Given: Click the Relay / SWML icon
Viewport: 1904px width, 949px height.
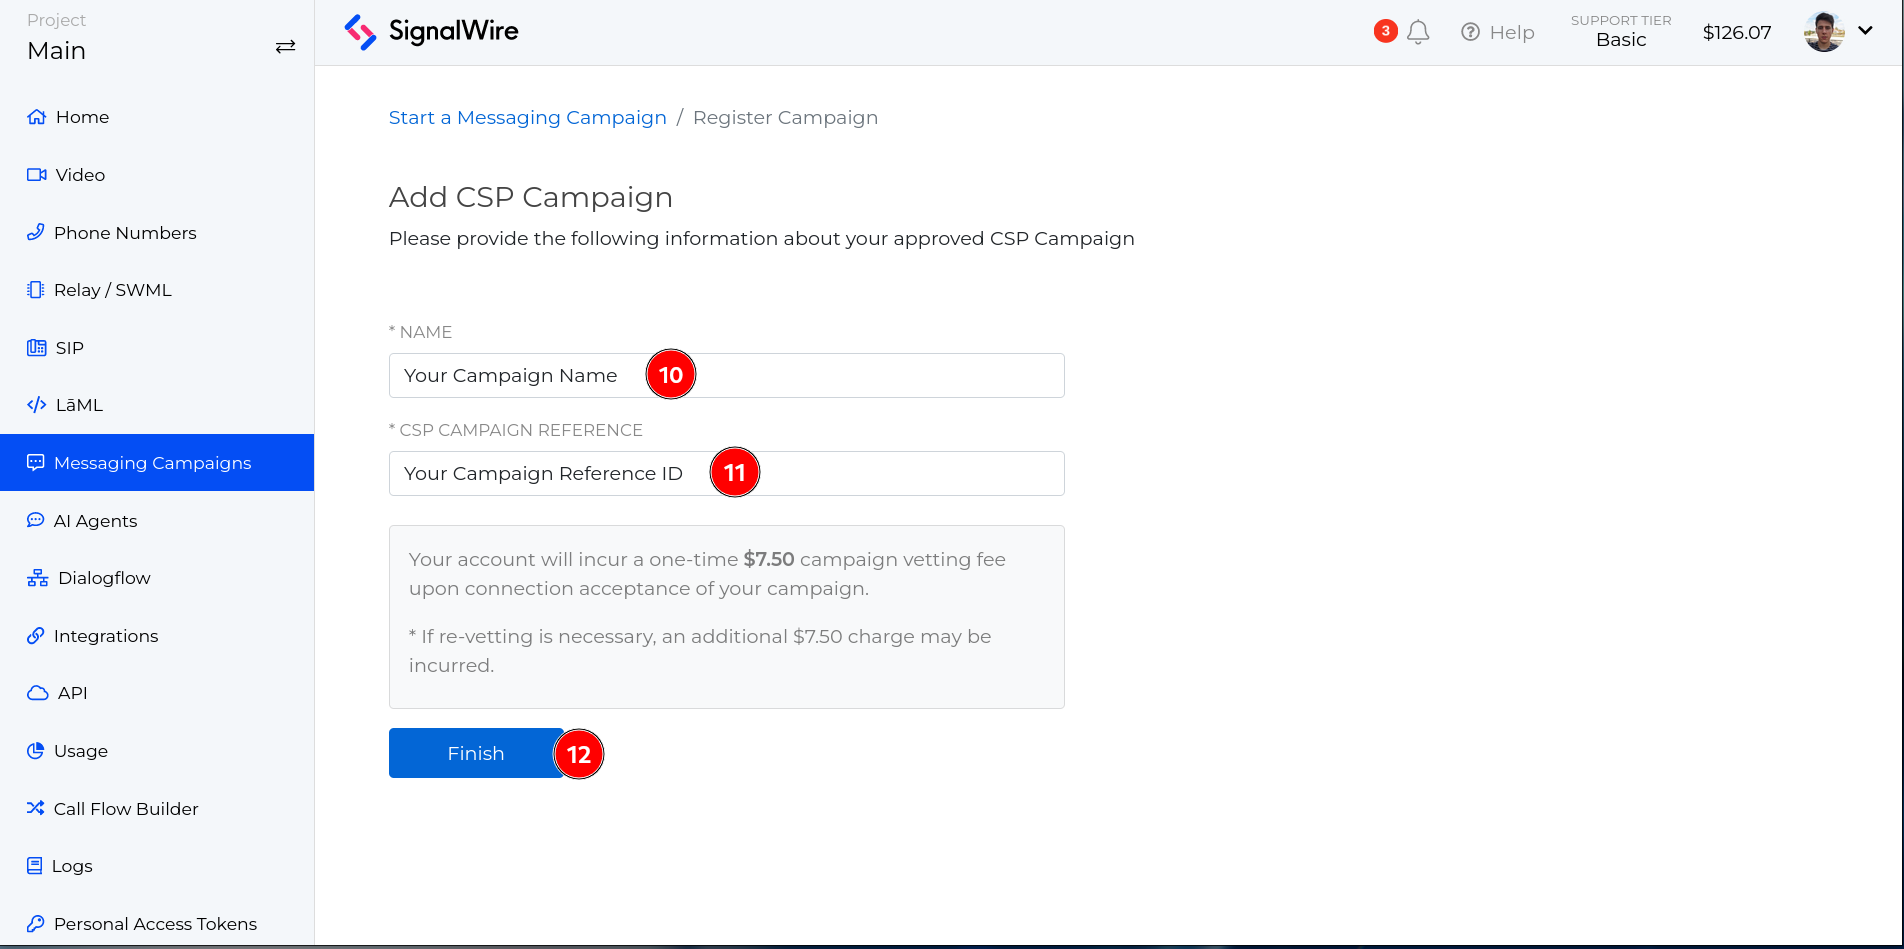Looking at the screenshot, I should [x=36, y=289].
